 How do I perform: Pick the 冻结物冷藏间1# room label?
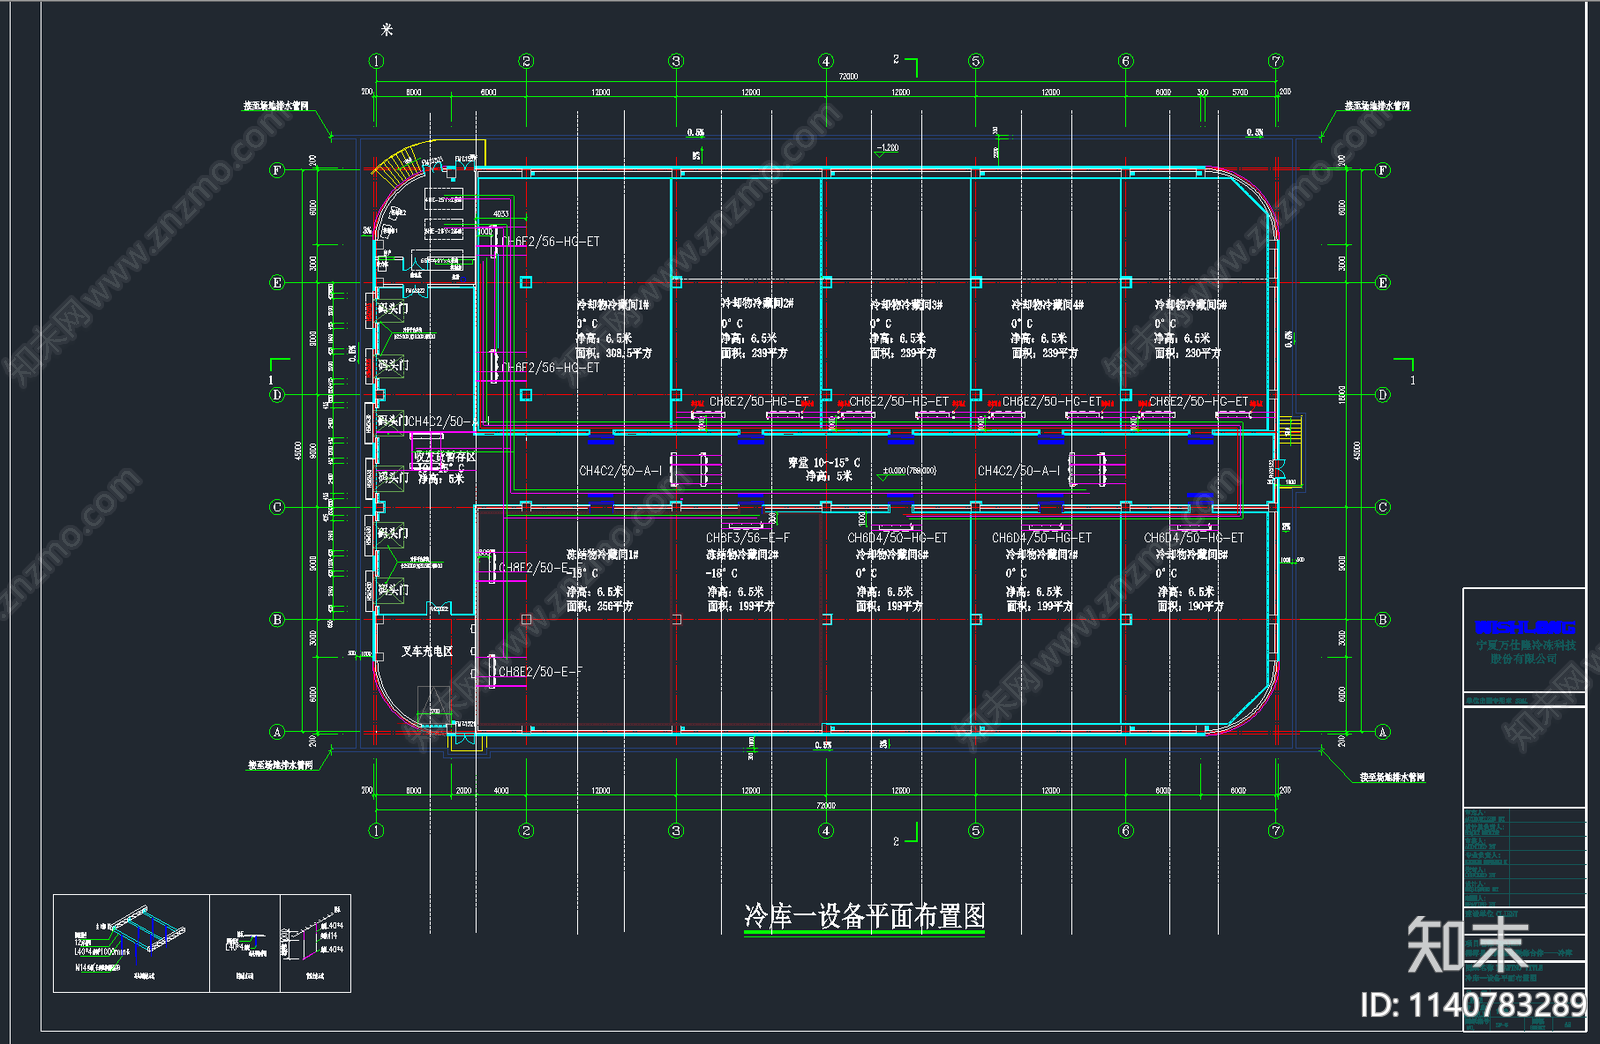(x=603, y=554)
